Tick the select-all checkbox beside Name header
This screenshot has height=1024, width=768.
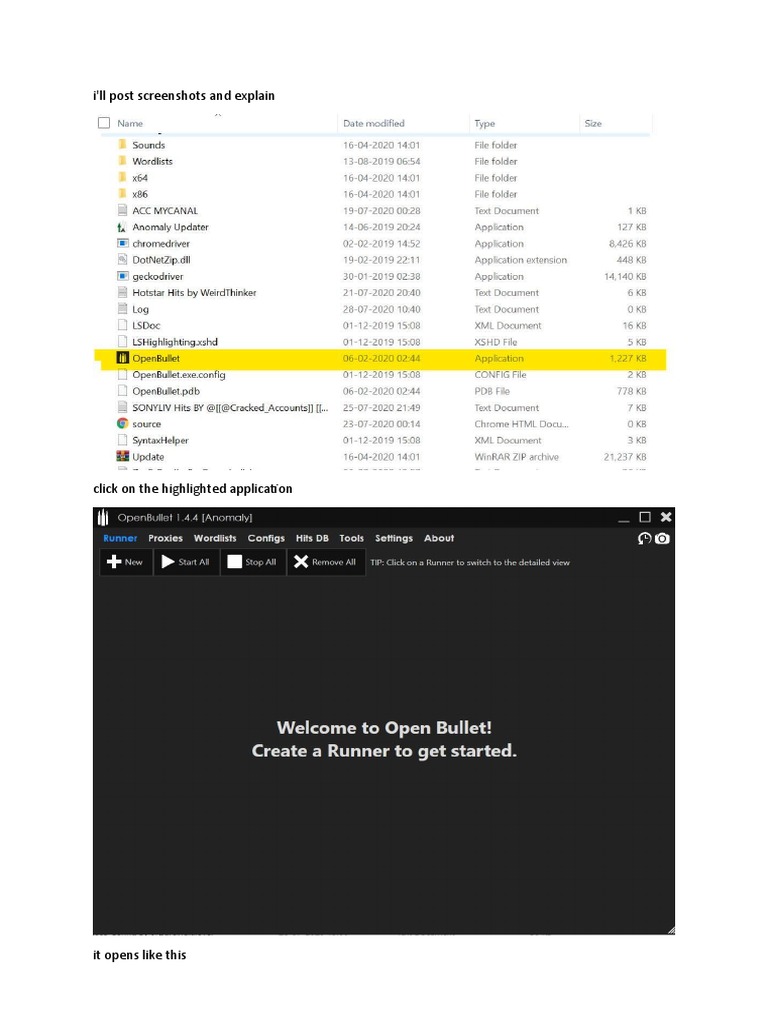pyautogui.click(x=104, y=123)
